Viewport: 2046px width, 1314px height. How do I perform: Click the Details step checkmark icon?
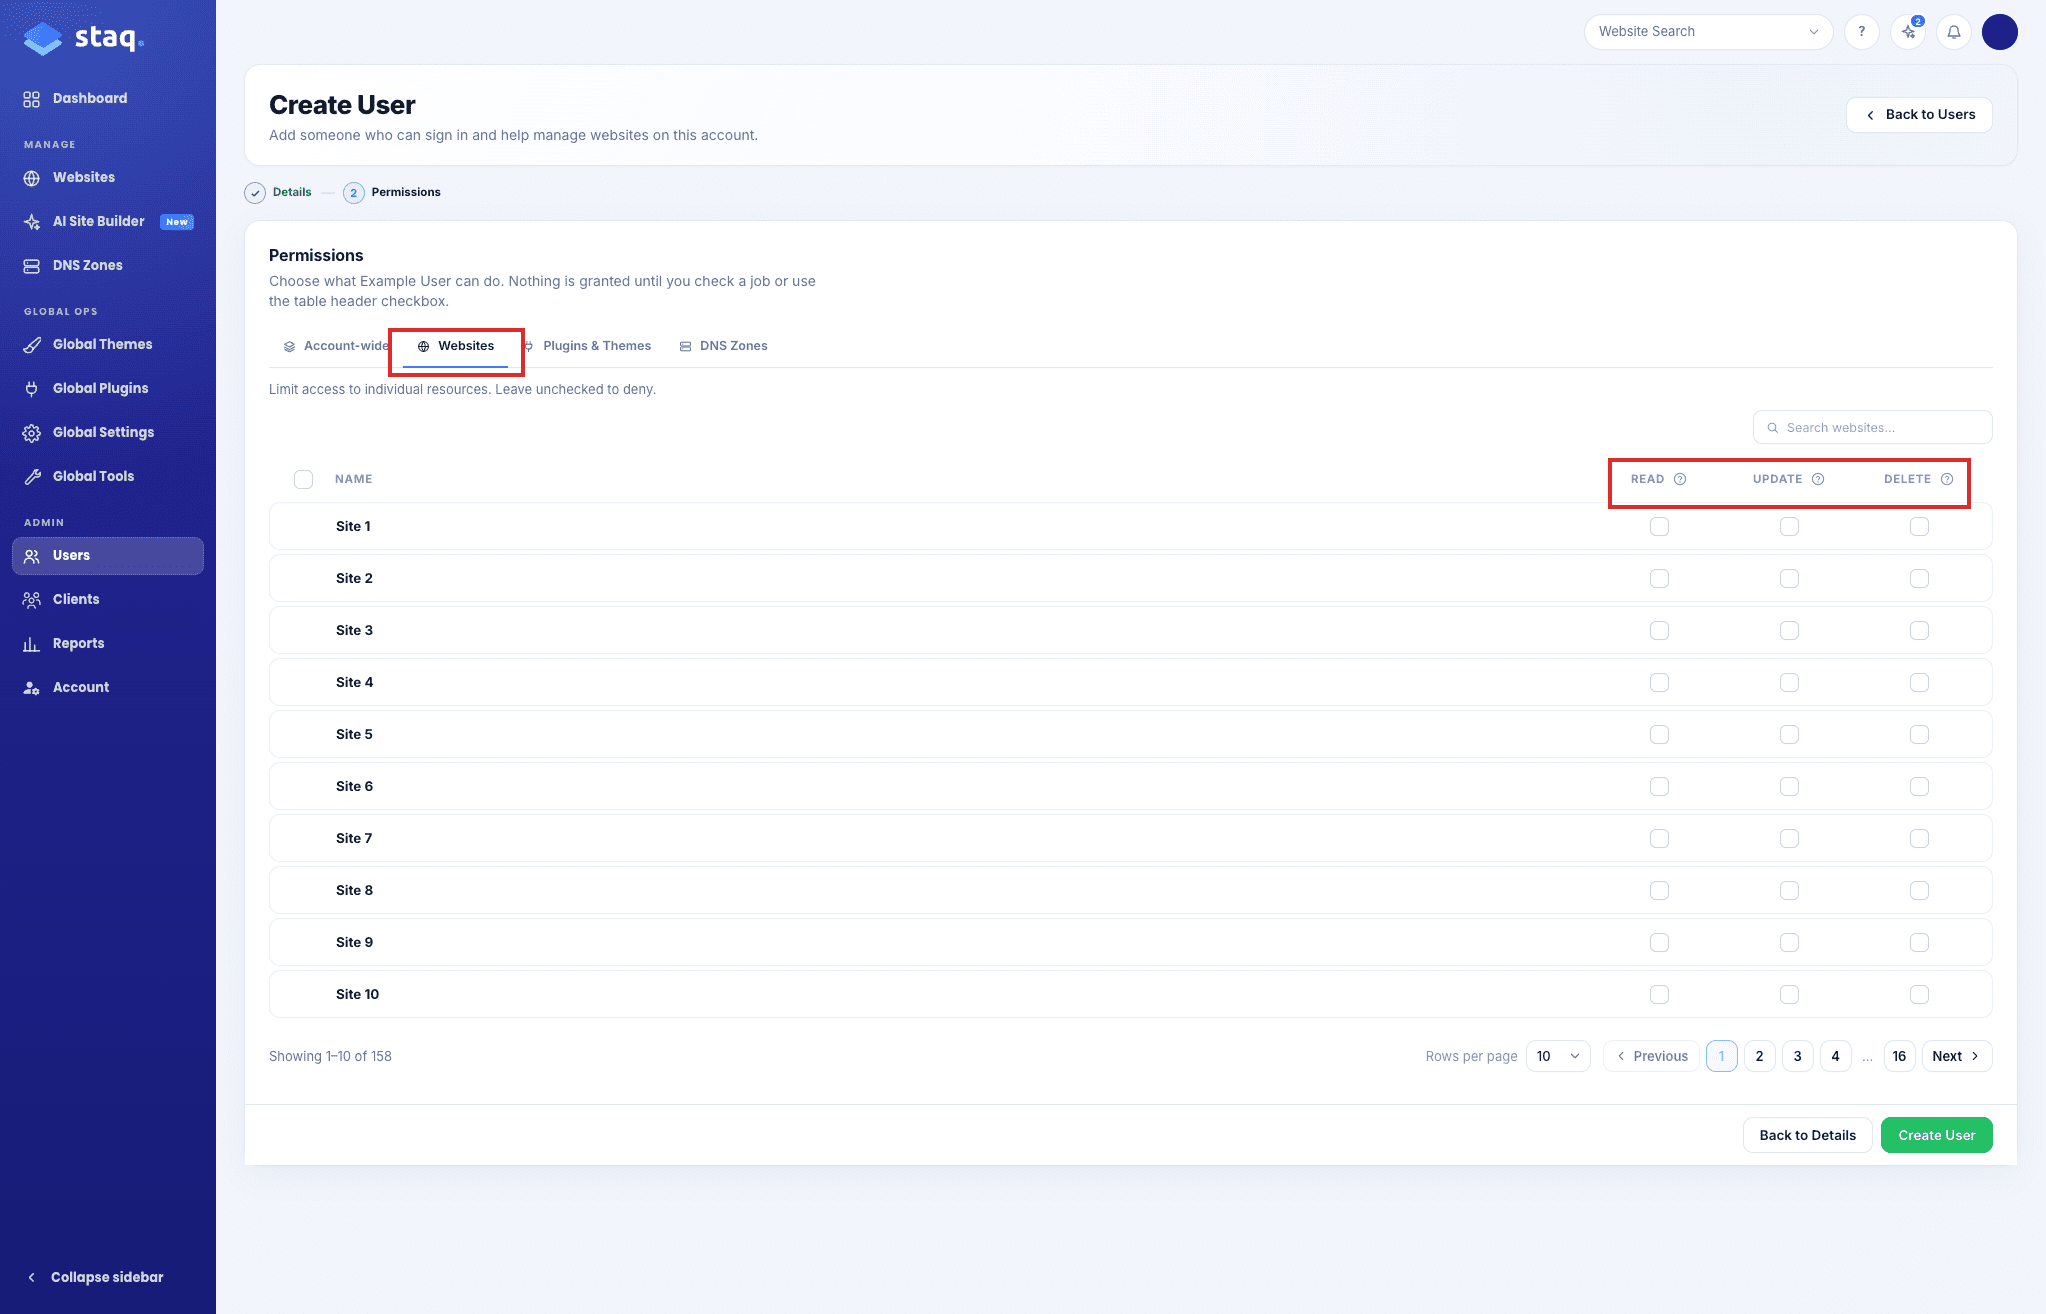click(255, 193)
